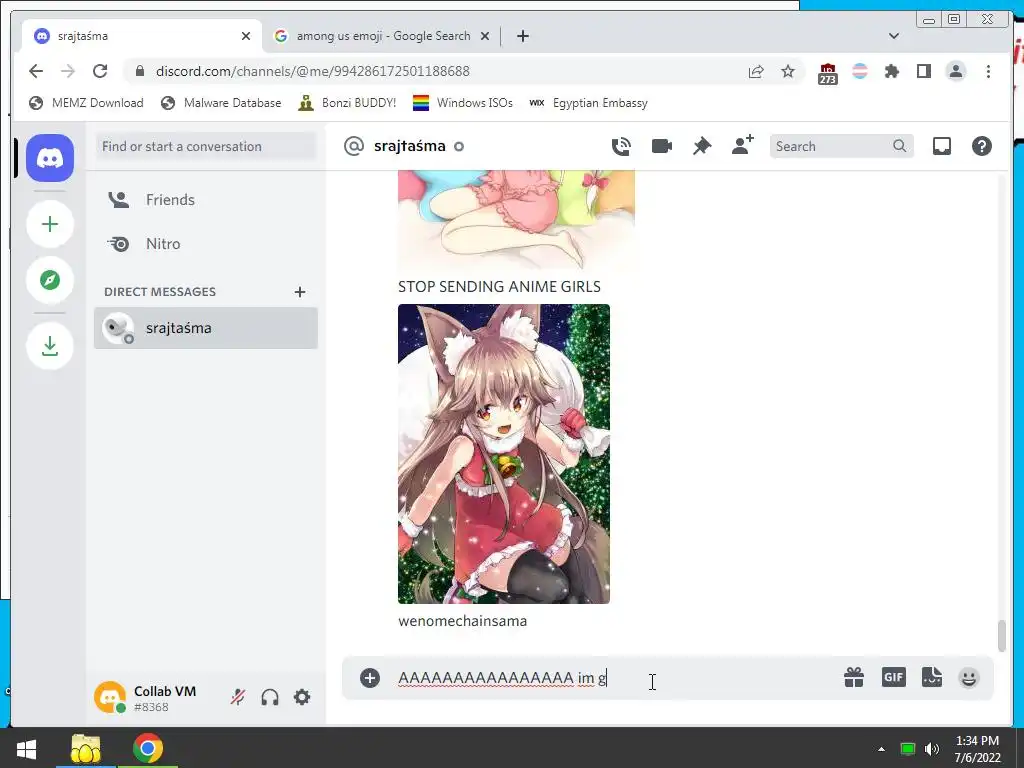Close the srajtaśma tab

pyautogui.click(x=246, y=36)
